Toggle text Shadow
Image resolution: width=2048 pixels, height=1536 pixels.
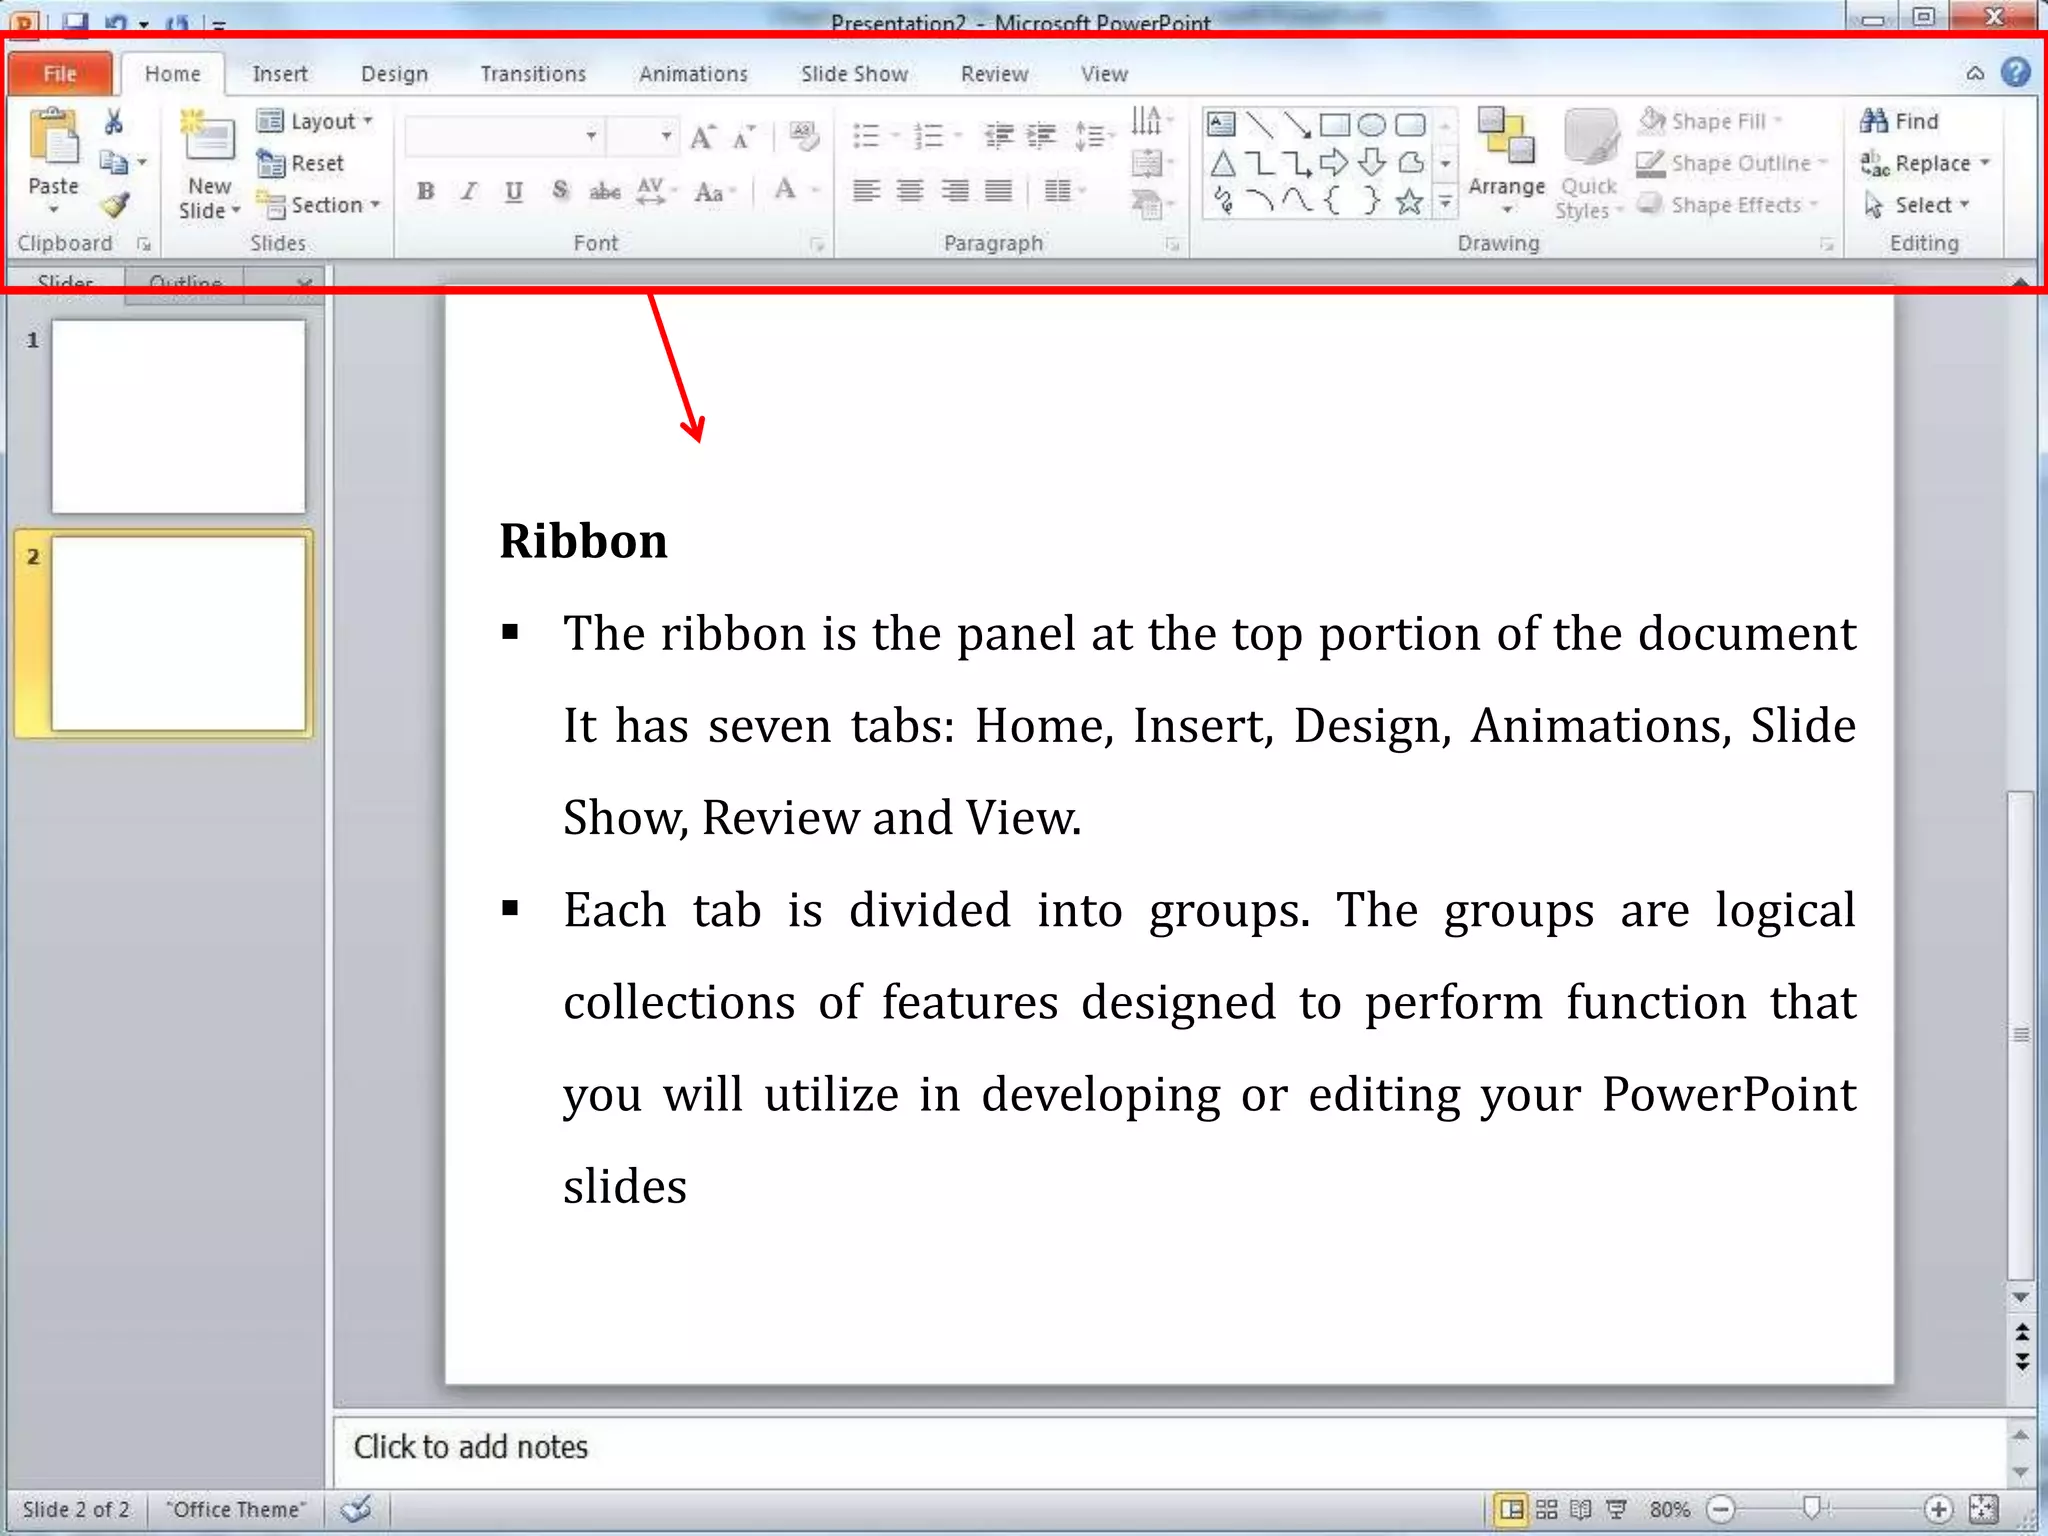pos(560,191)
